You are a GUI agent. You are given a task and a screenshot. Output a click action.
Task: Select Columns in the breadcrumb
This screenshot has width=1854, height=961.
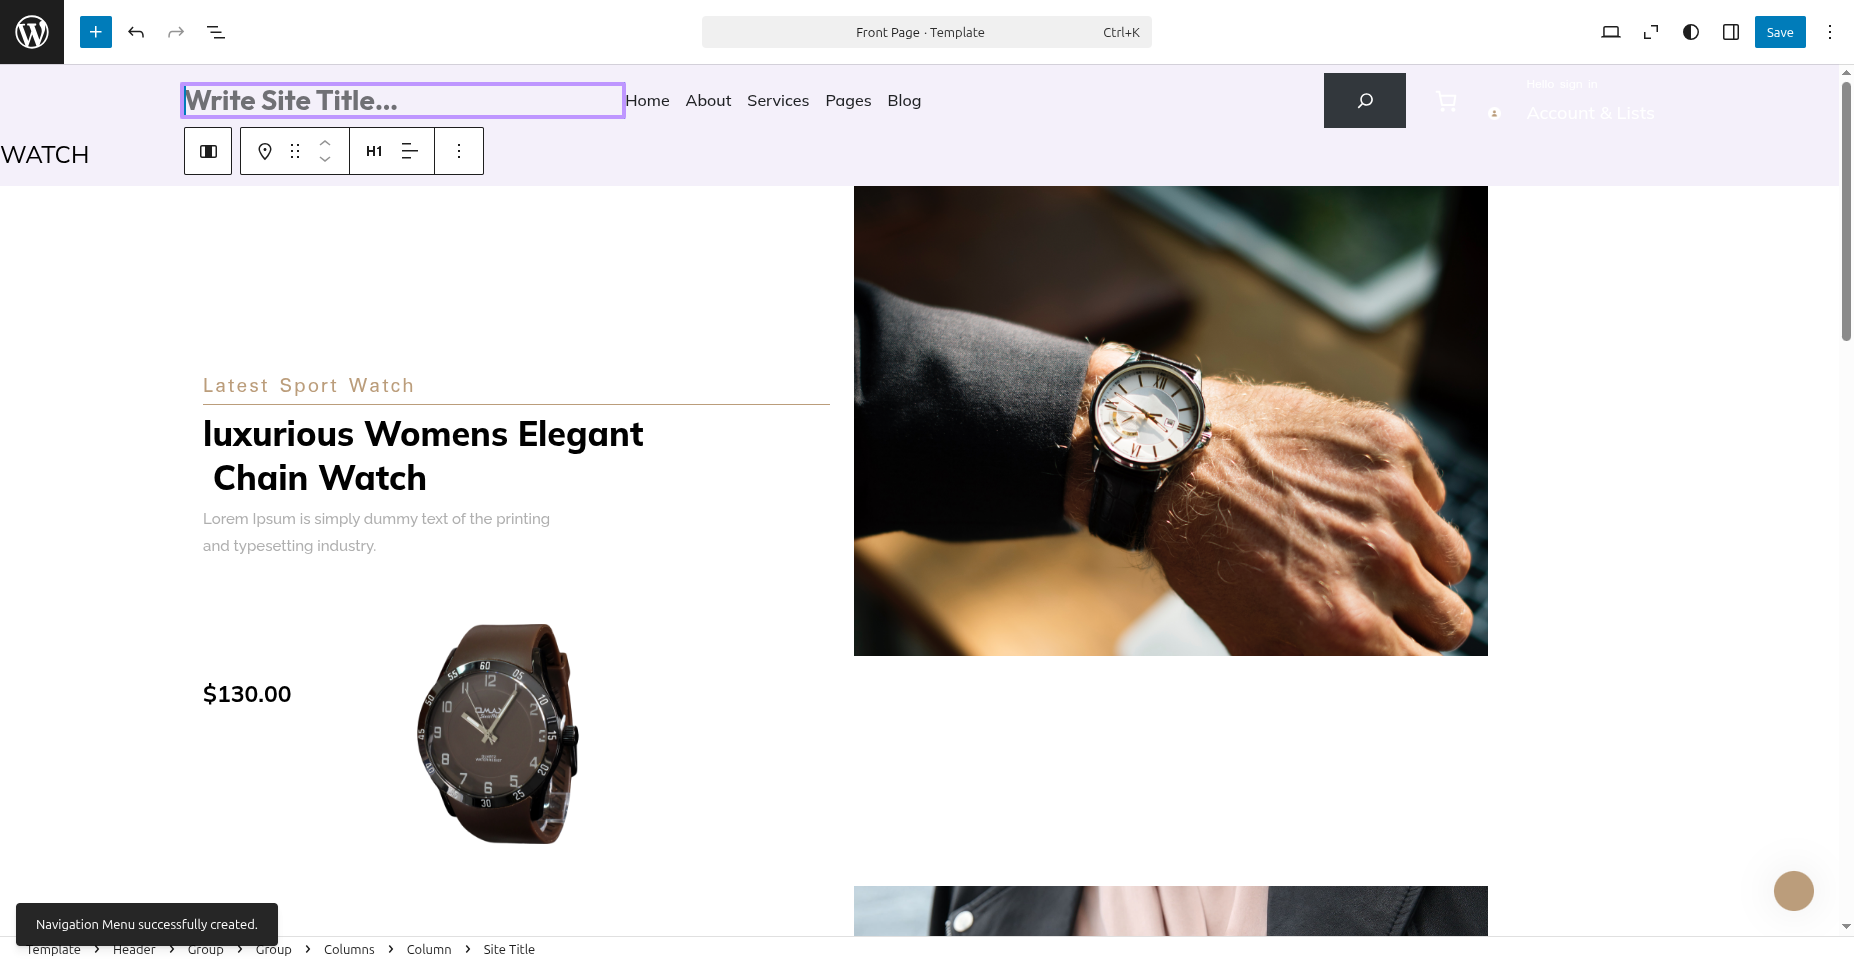coord(349,949)
